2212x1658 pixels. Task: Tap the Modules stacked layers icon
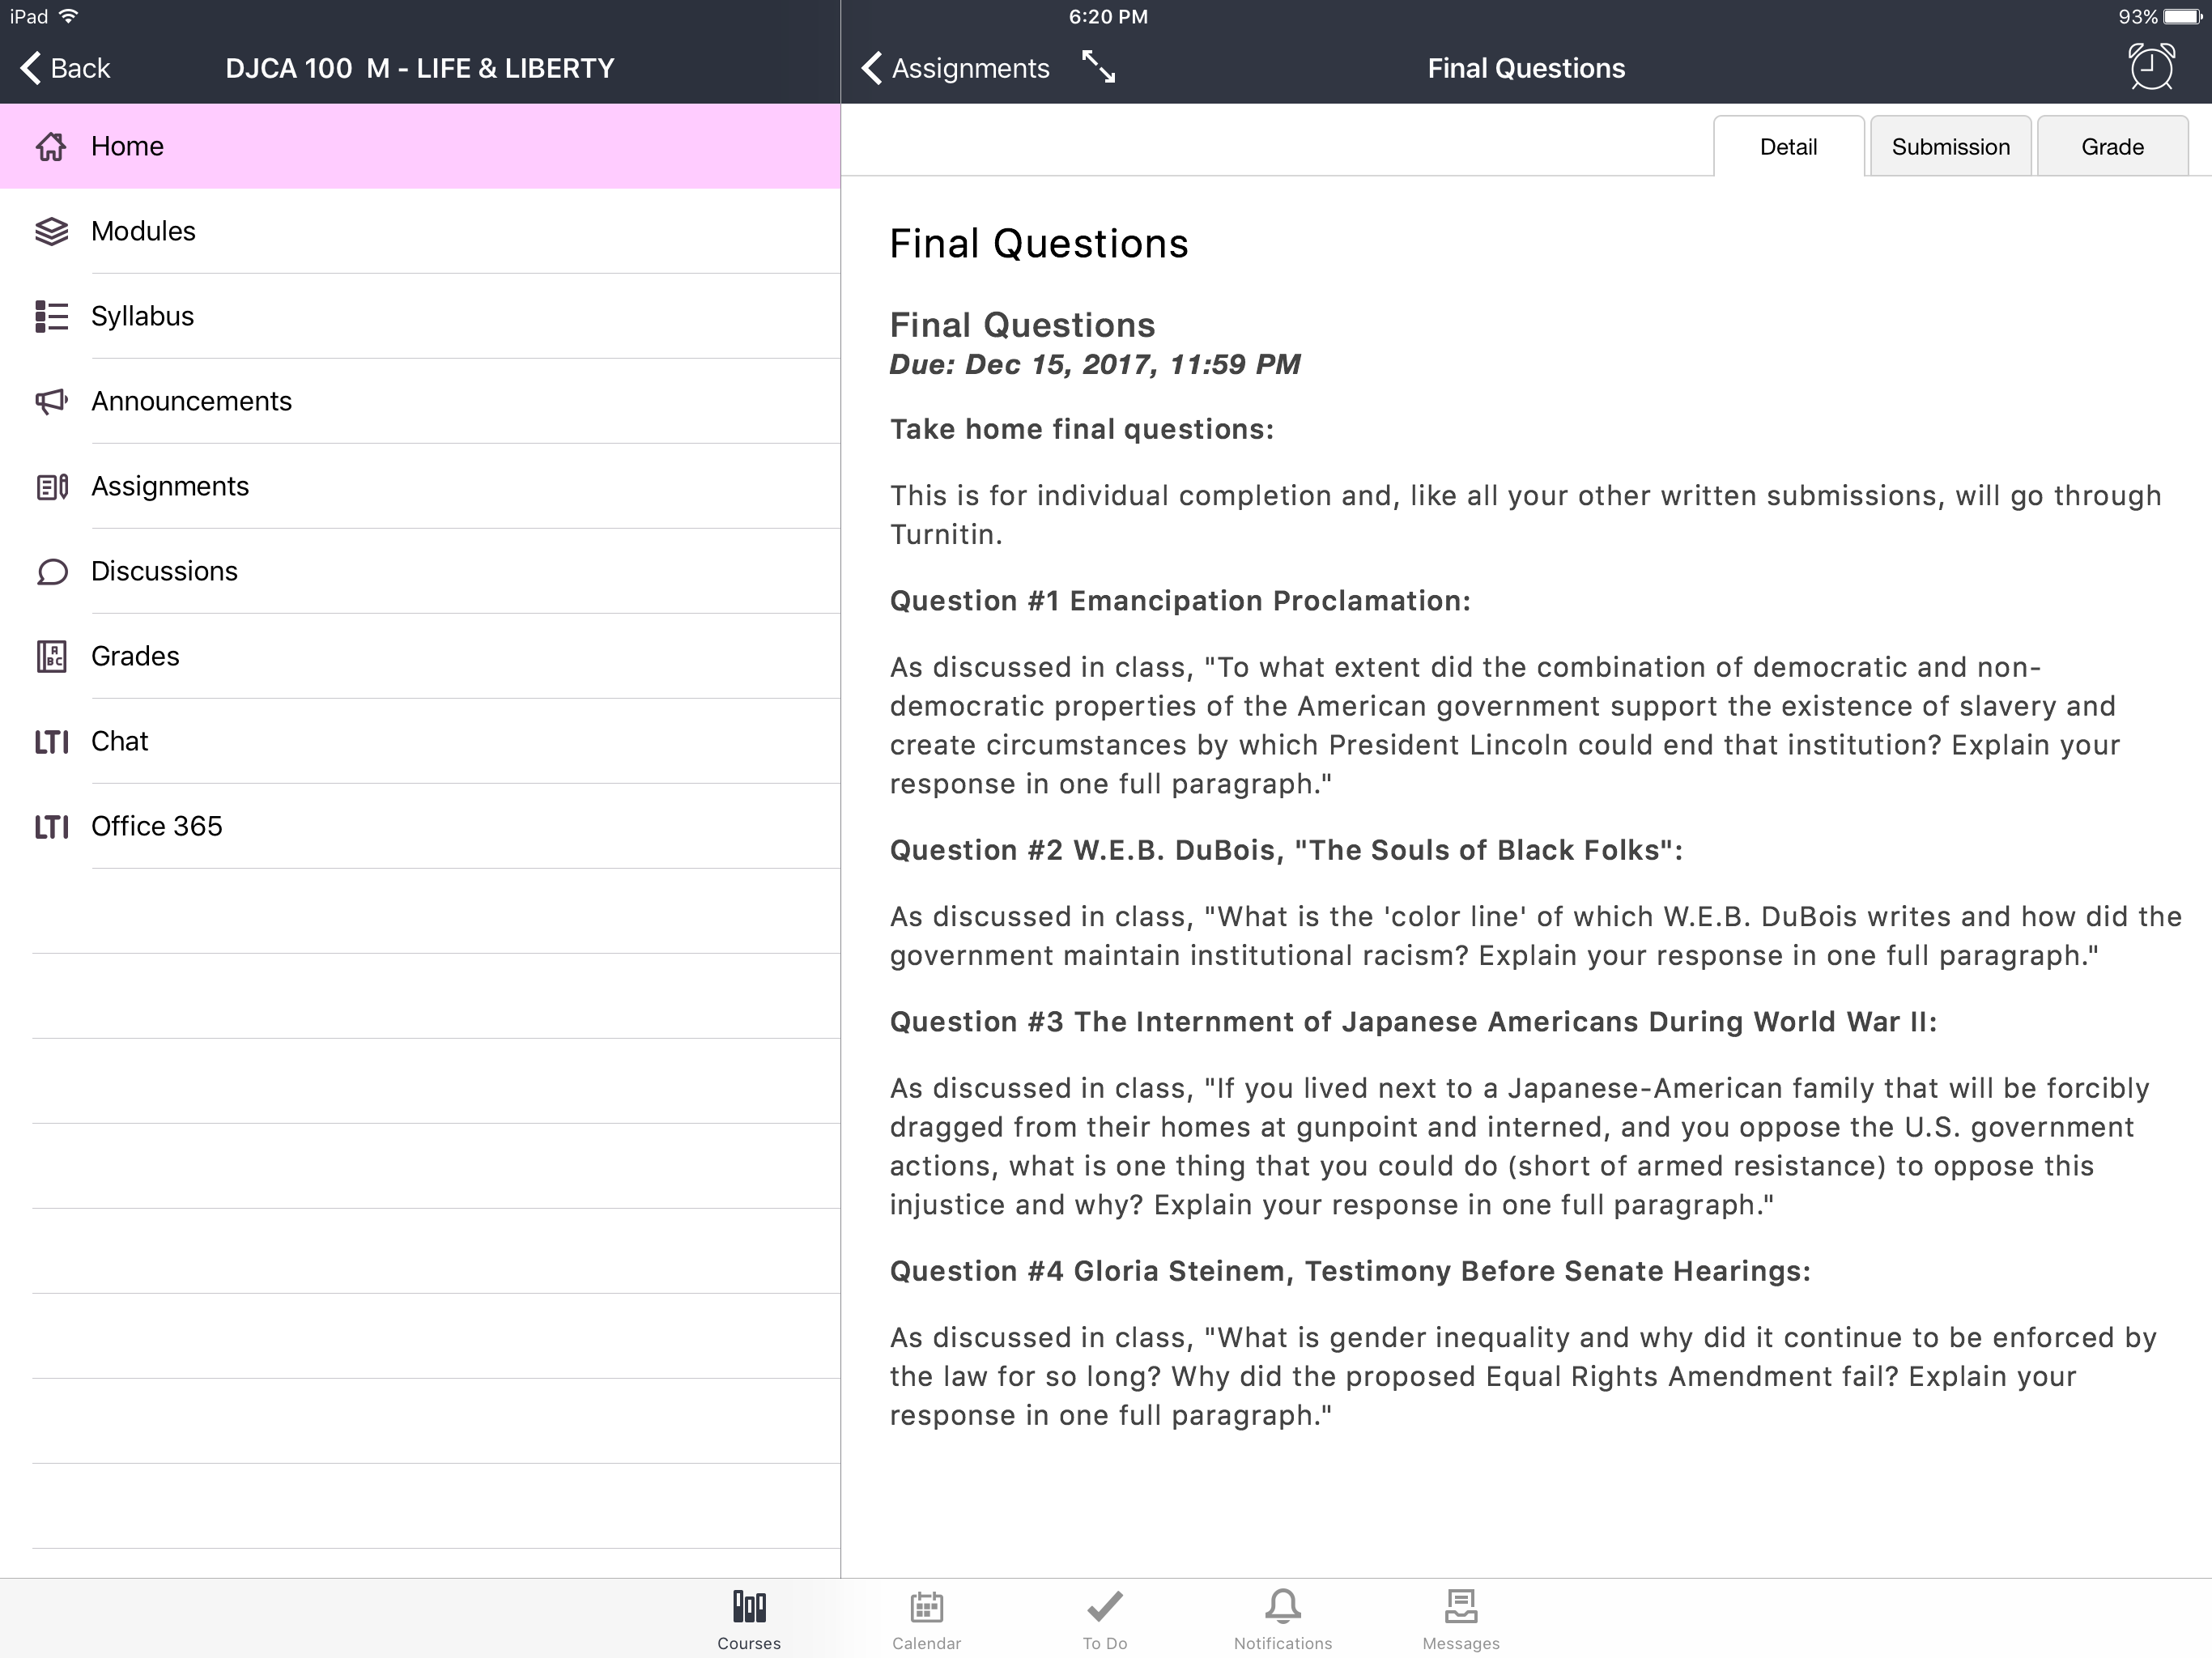[51, 231]
